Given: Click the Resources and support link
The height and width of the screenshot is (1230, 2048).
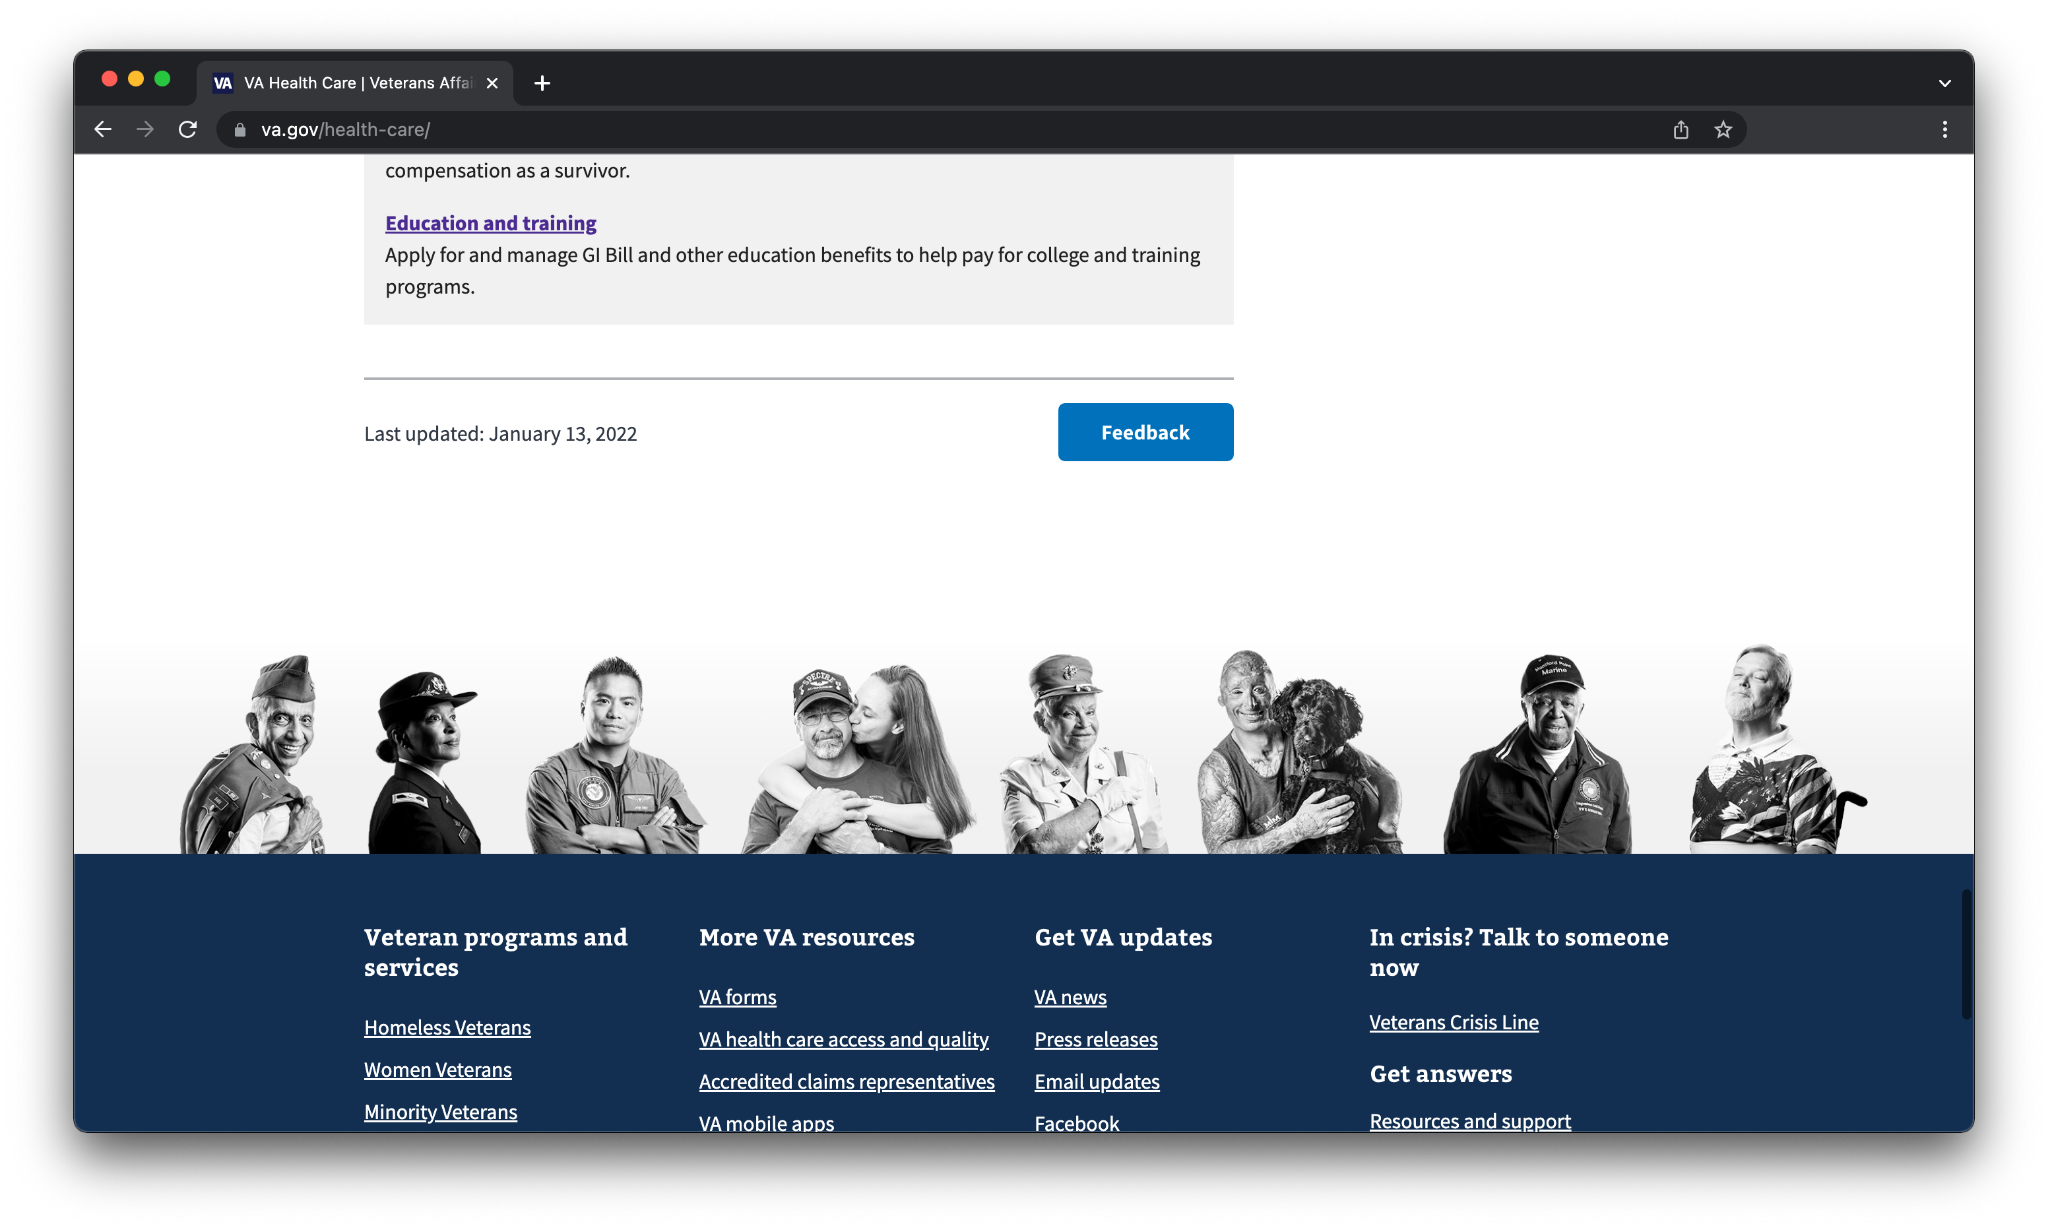Looking at the screenshot, I should click(1470, 1120).
